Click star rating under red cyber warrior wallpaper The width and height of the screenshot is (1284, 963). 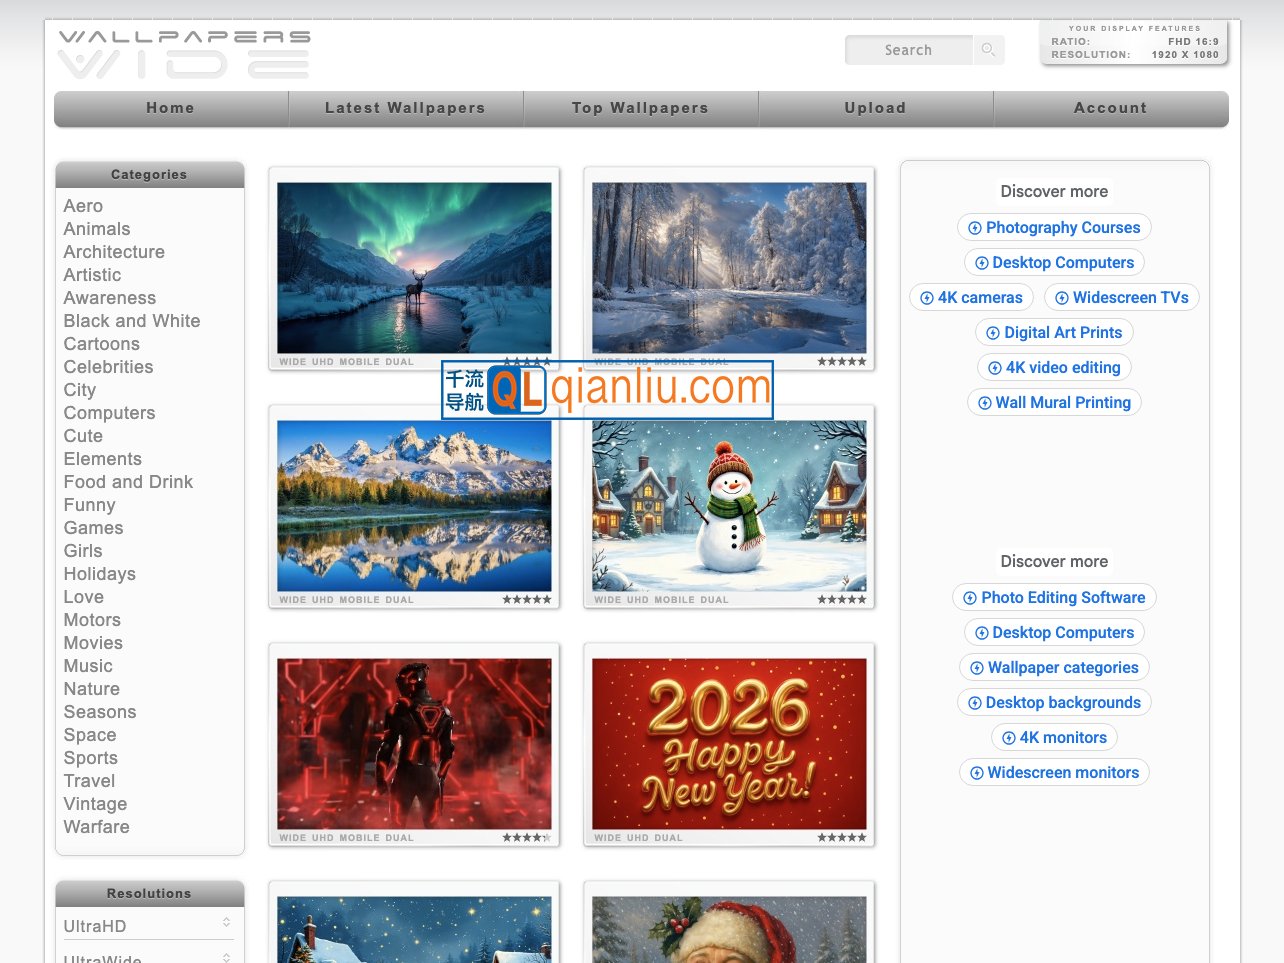526,838
